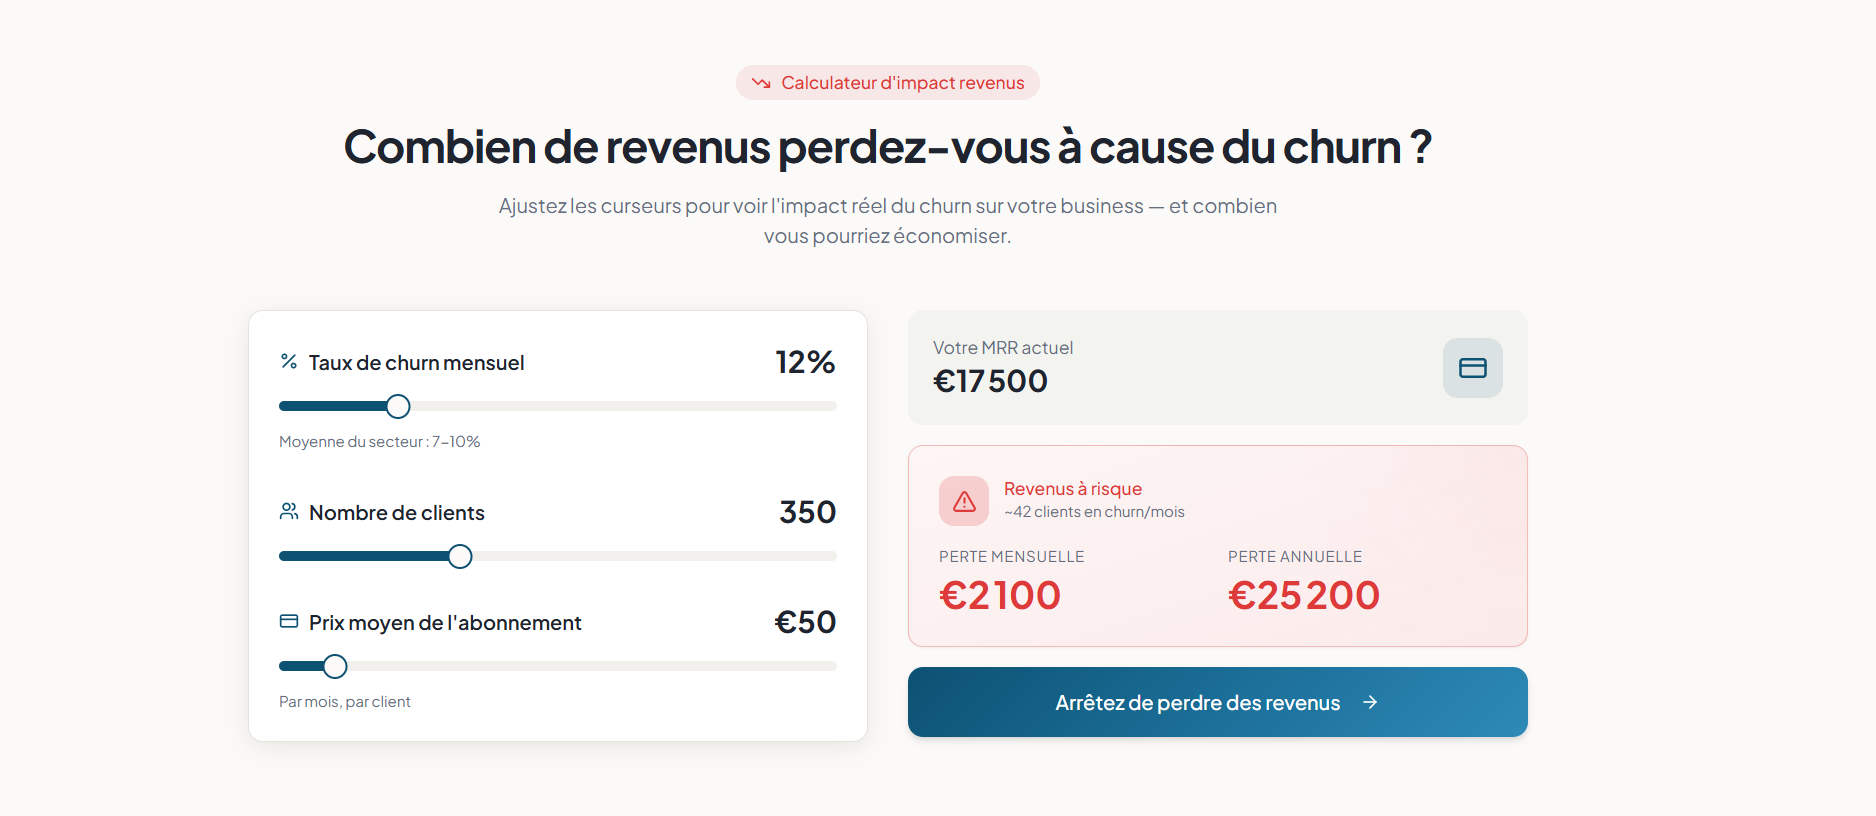Select the 350 customers value label
This screenshot has height=816, width=1876.
806,512
